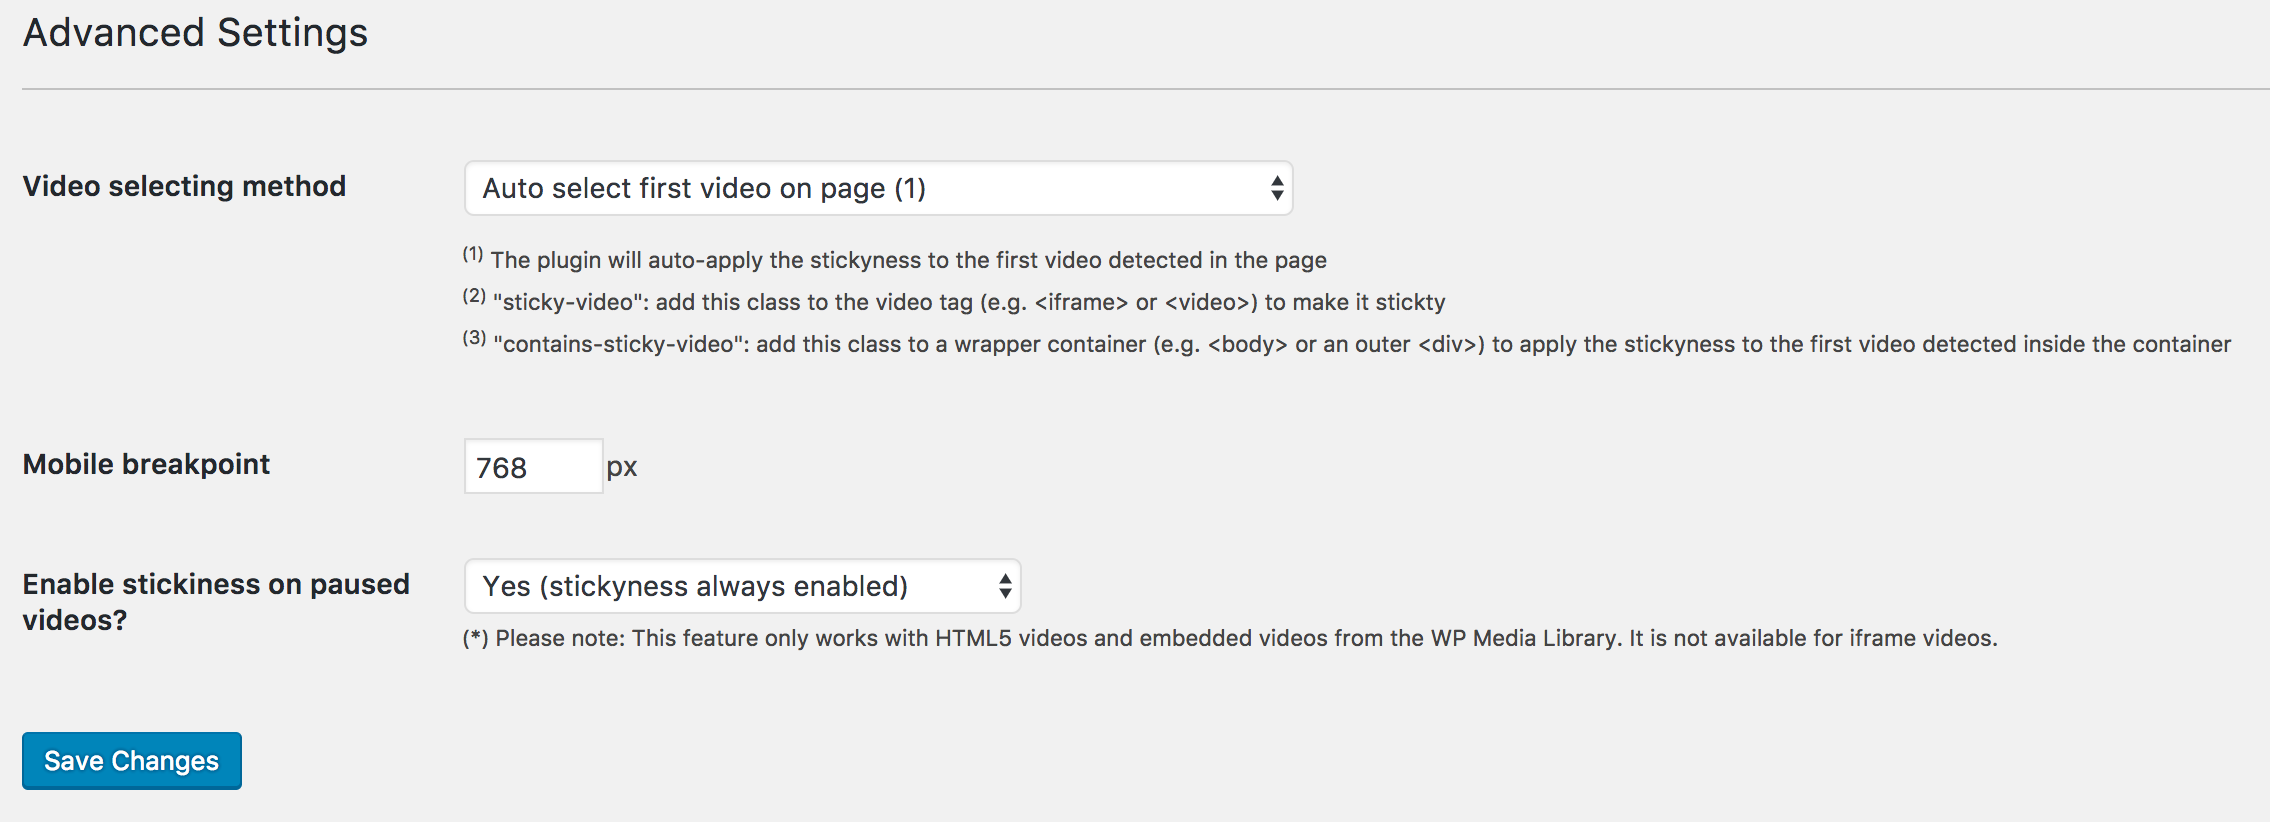The width and height of the screenshot is (2270, 822).
Task: Click the "px" unit text
Action: coord(622,467)
